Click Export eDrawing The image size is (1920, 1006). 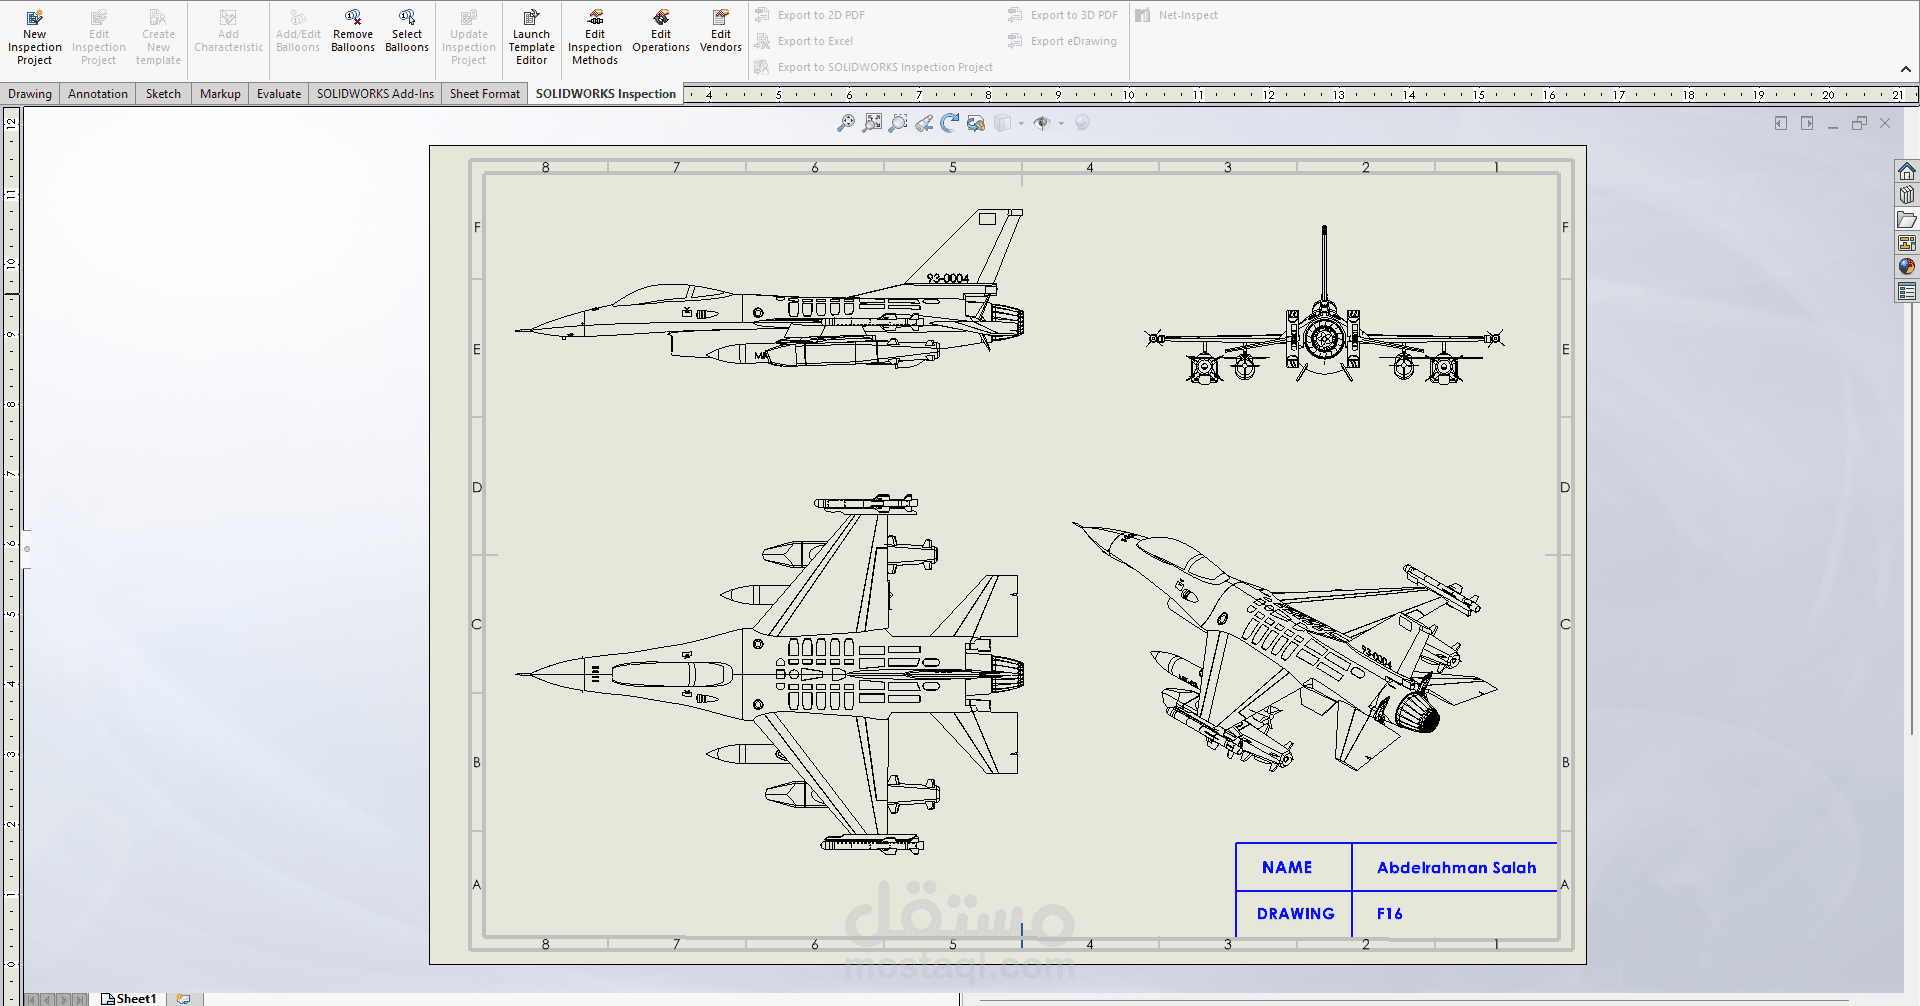pos(1062,41)
